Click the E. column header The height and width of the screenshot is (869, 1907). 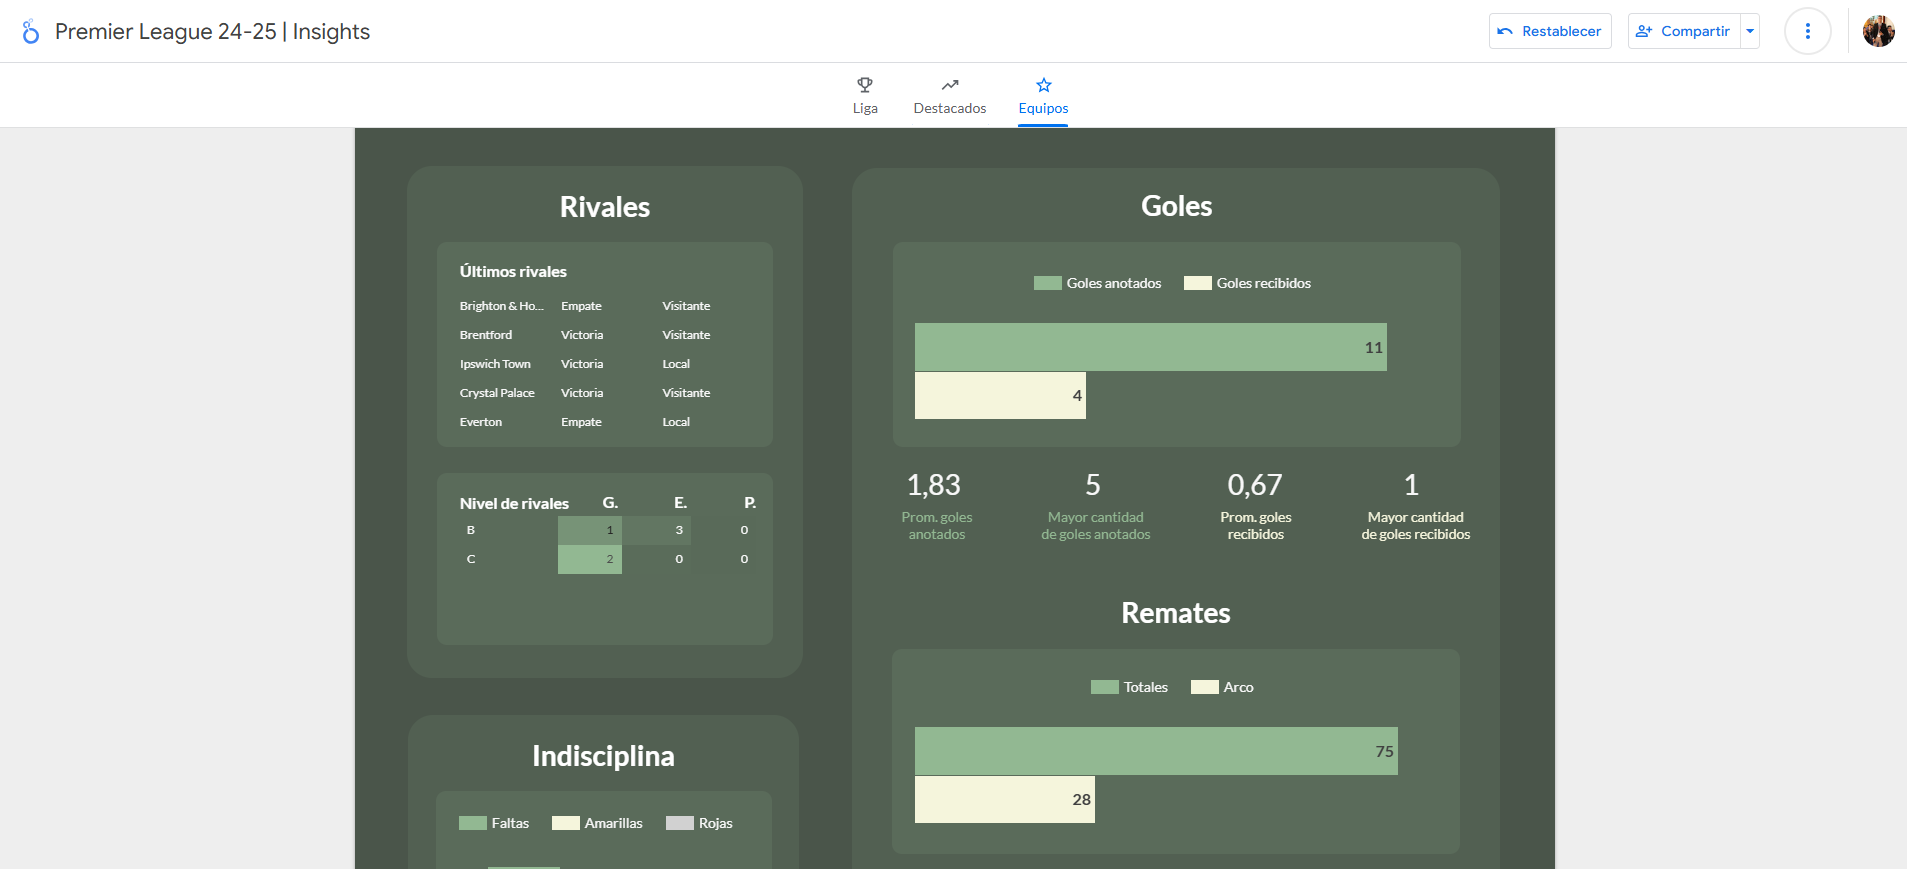pyautogui.click(x=680, y=503)
